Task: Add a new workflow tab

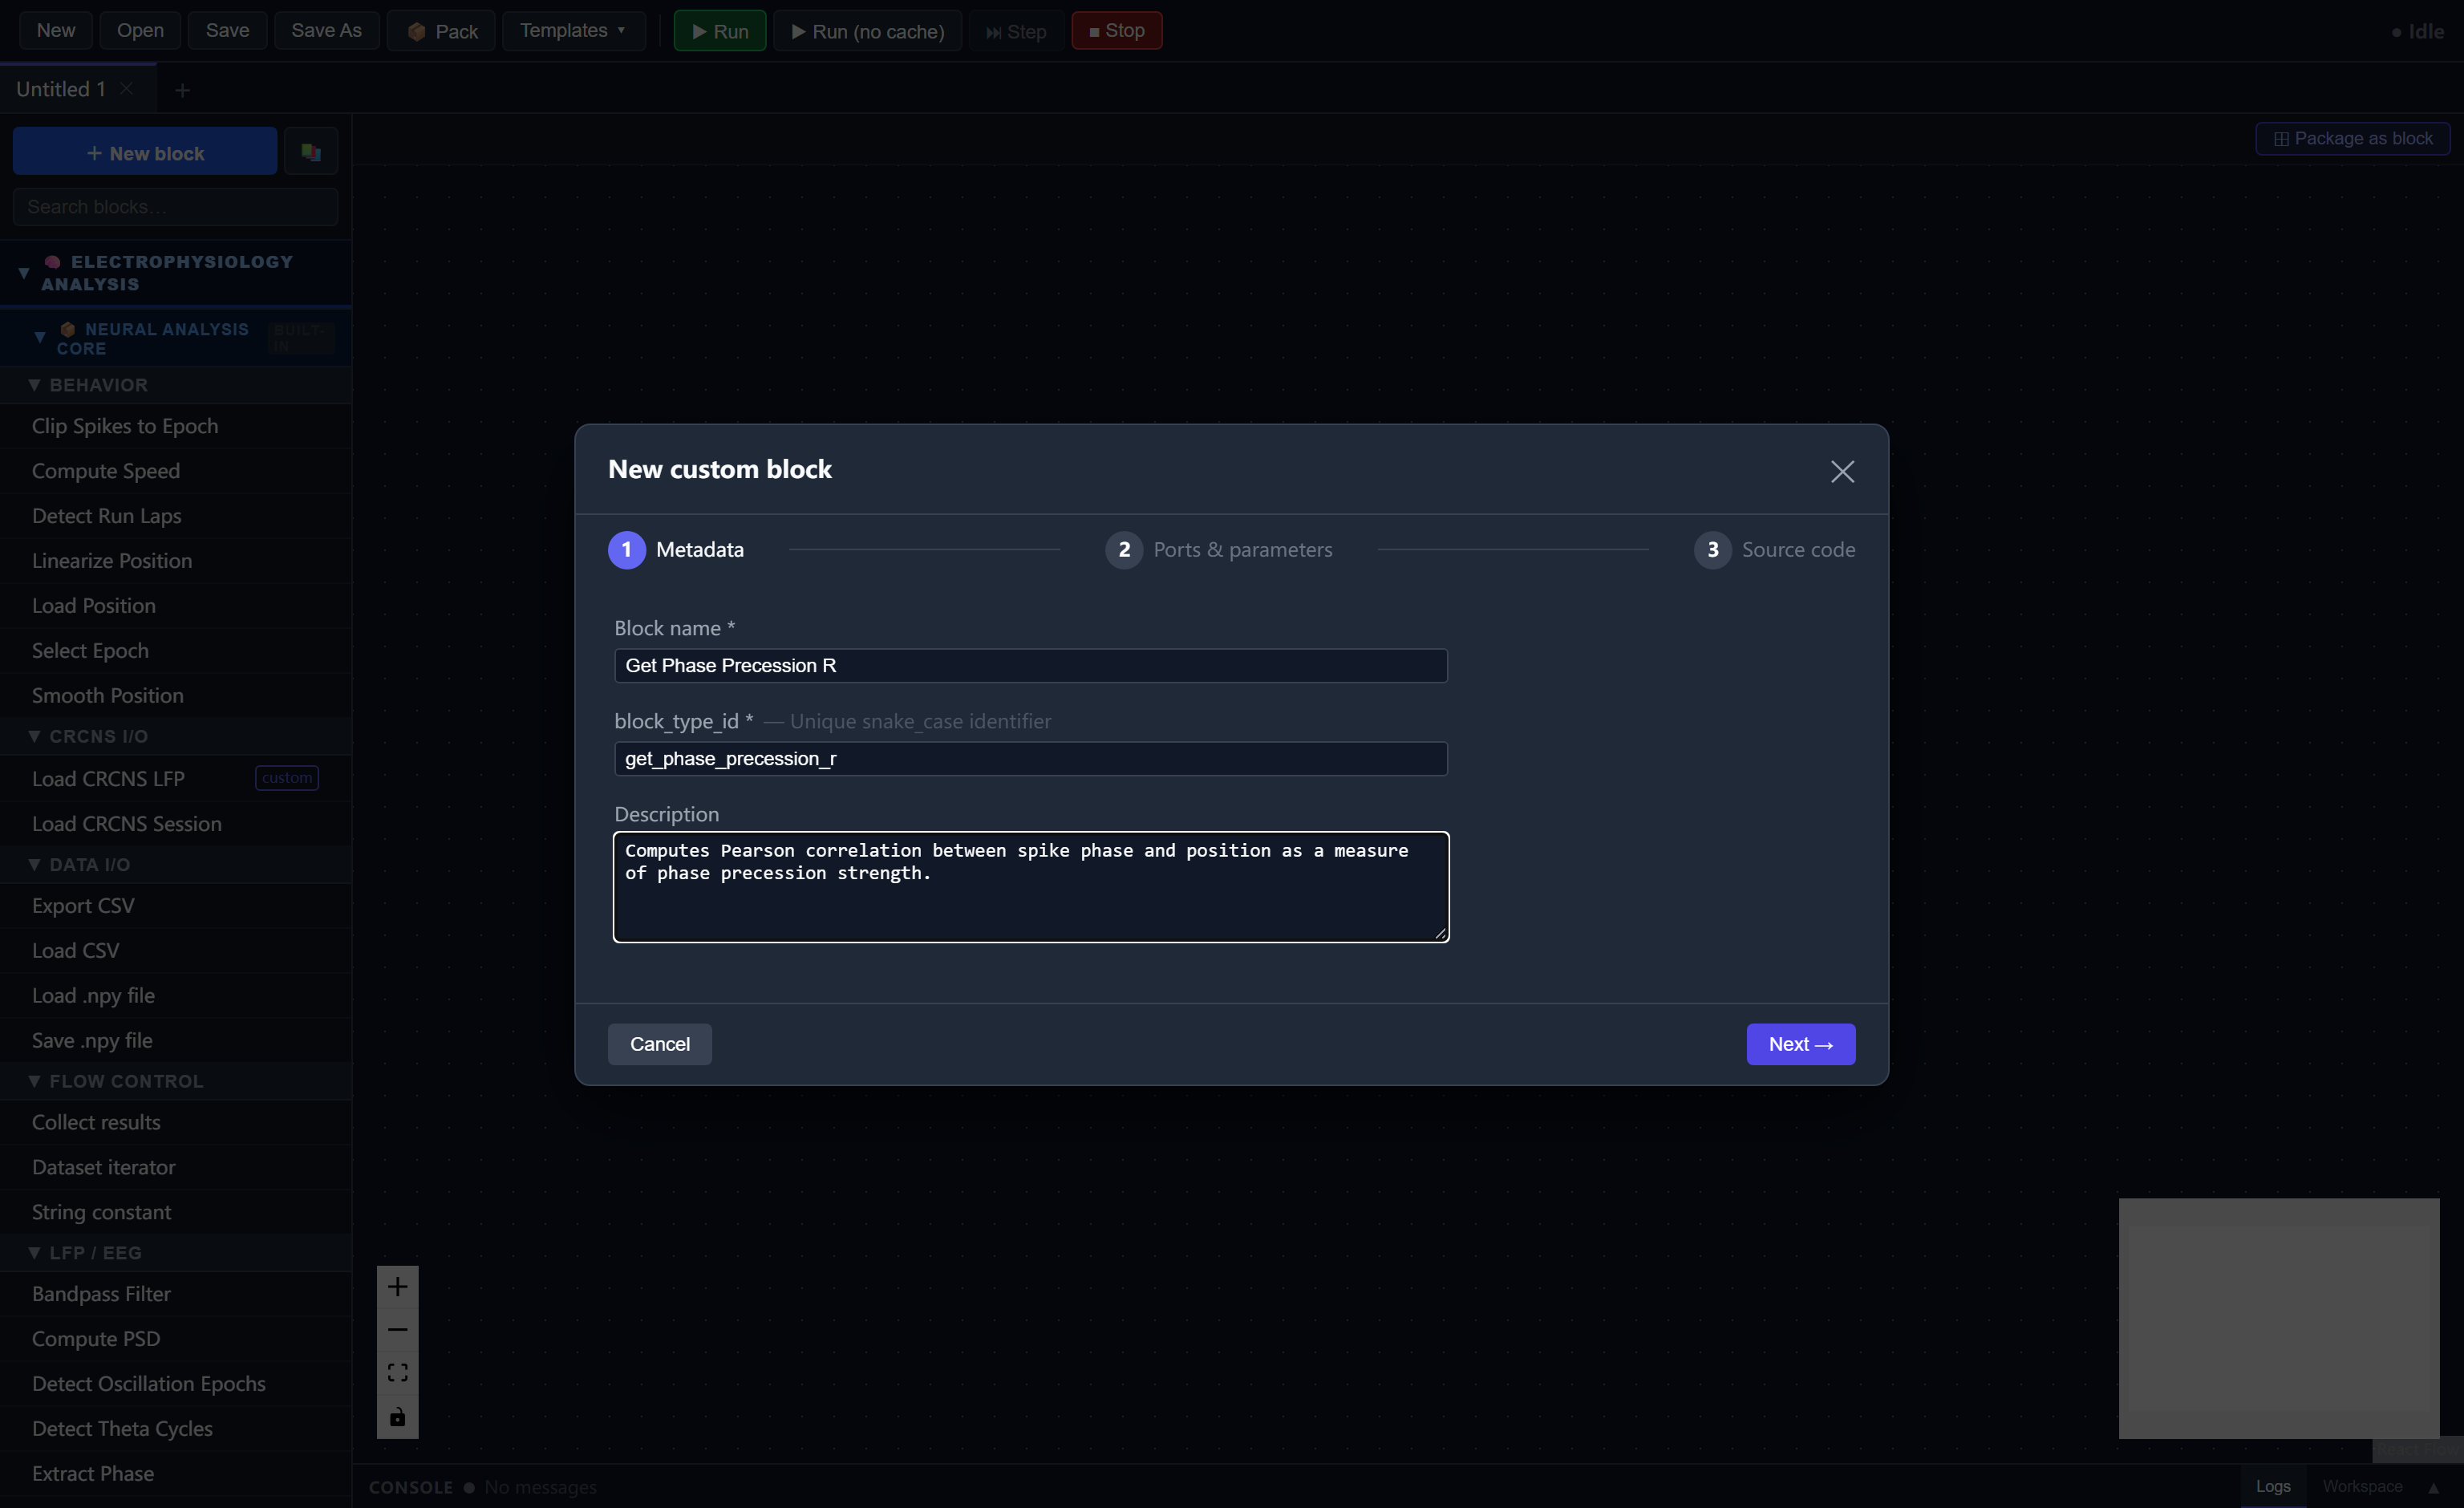Action: pyautogui.click(x=182, y=90)
